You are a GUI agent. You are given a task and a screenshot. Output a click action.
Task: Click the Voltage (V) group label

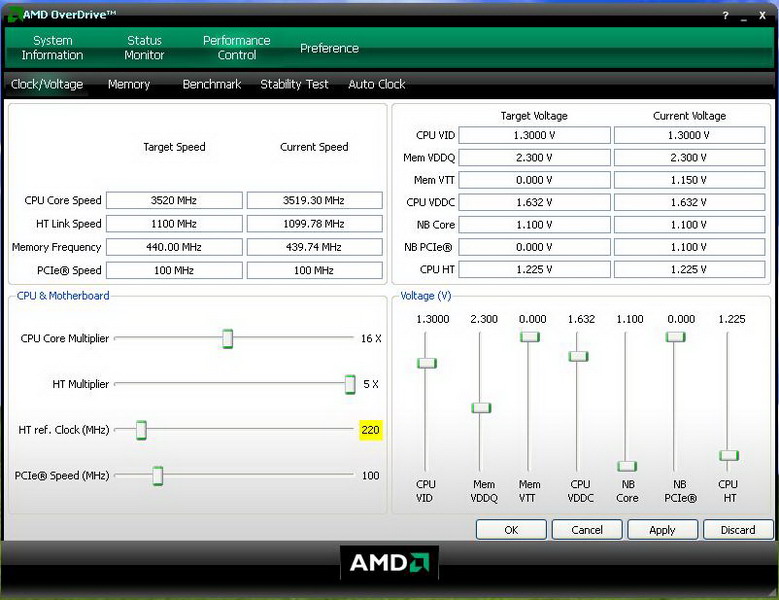(426, 296)
